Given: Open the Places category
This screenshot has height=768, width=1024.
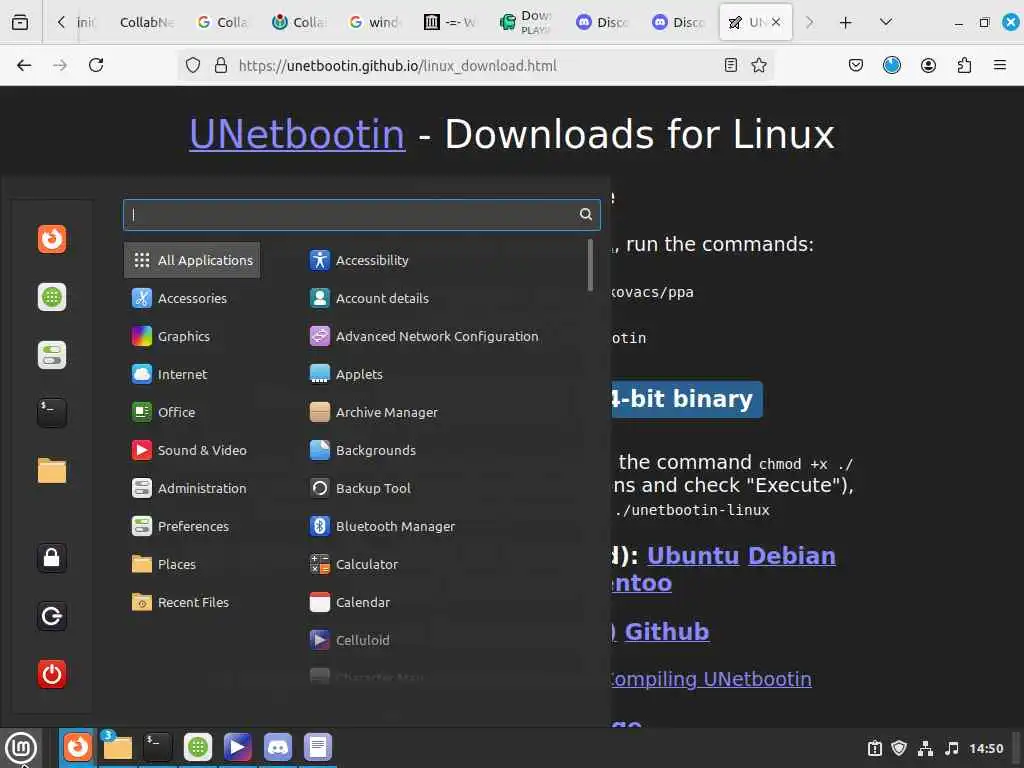Looking at the screenshot, I should click(192, 564).
